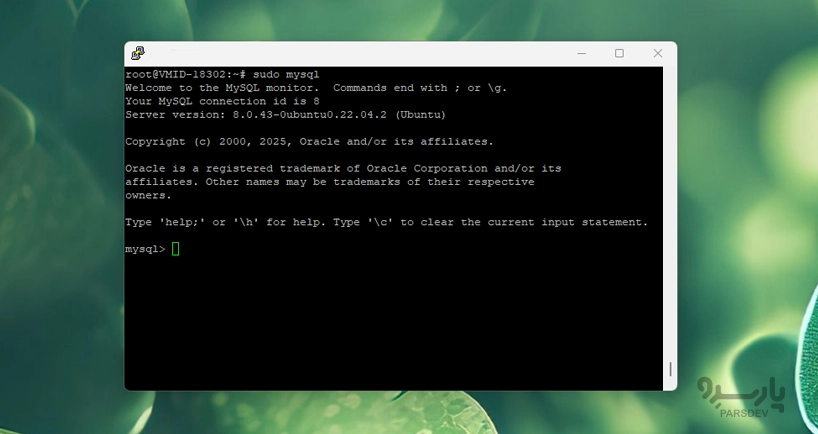Maximize the terminal window
Viewport: 818px width, 434px height.
(619, 53)
